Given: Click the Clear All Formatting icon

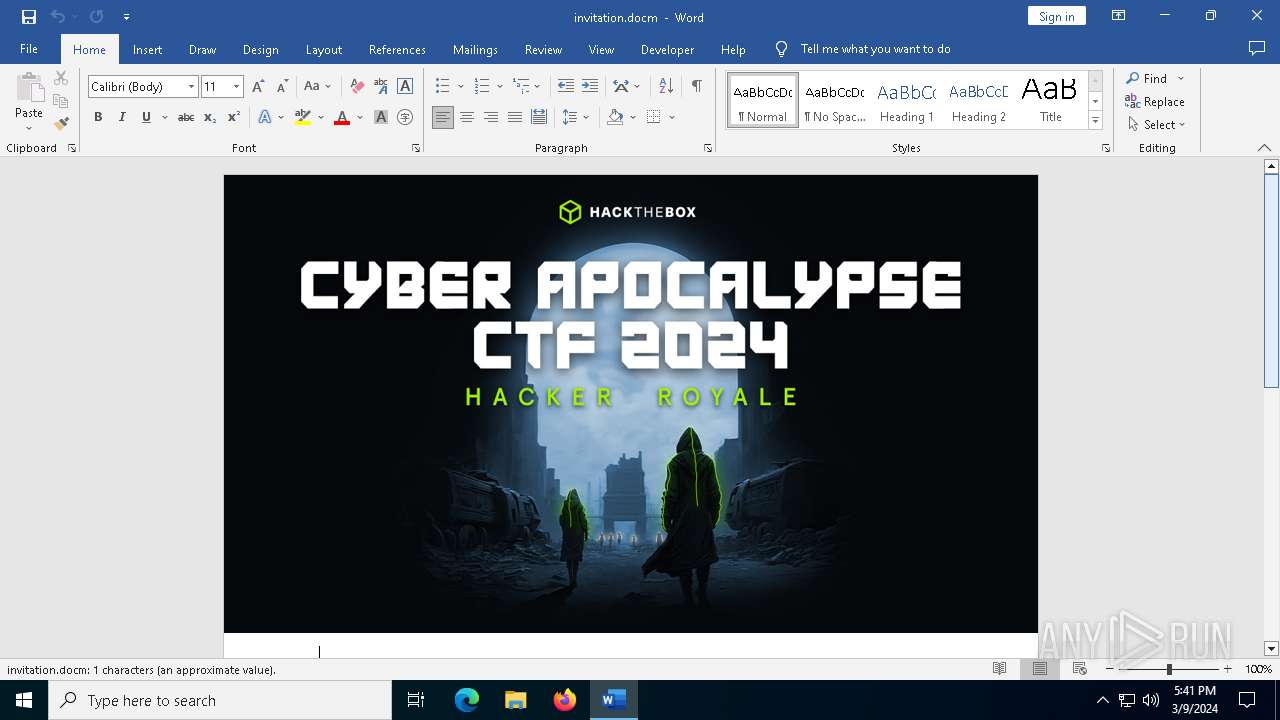Looking at the screenshot, I should 357,86.
